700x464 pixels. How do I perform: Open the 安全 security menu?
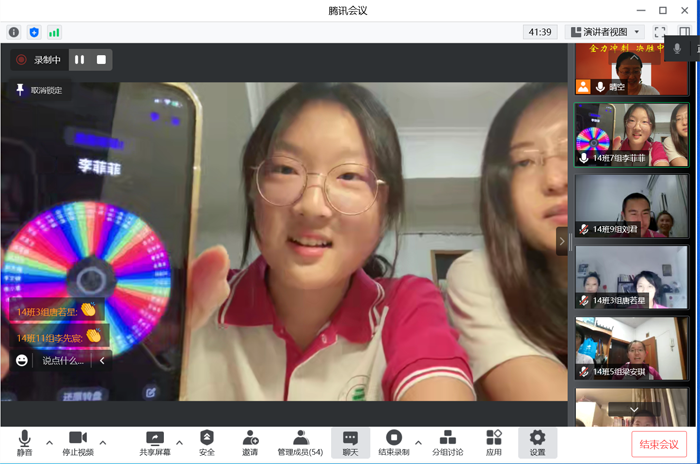coord(207,443)
